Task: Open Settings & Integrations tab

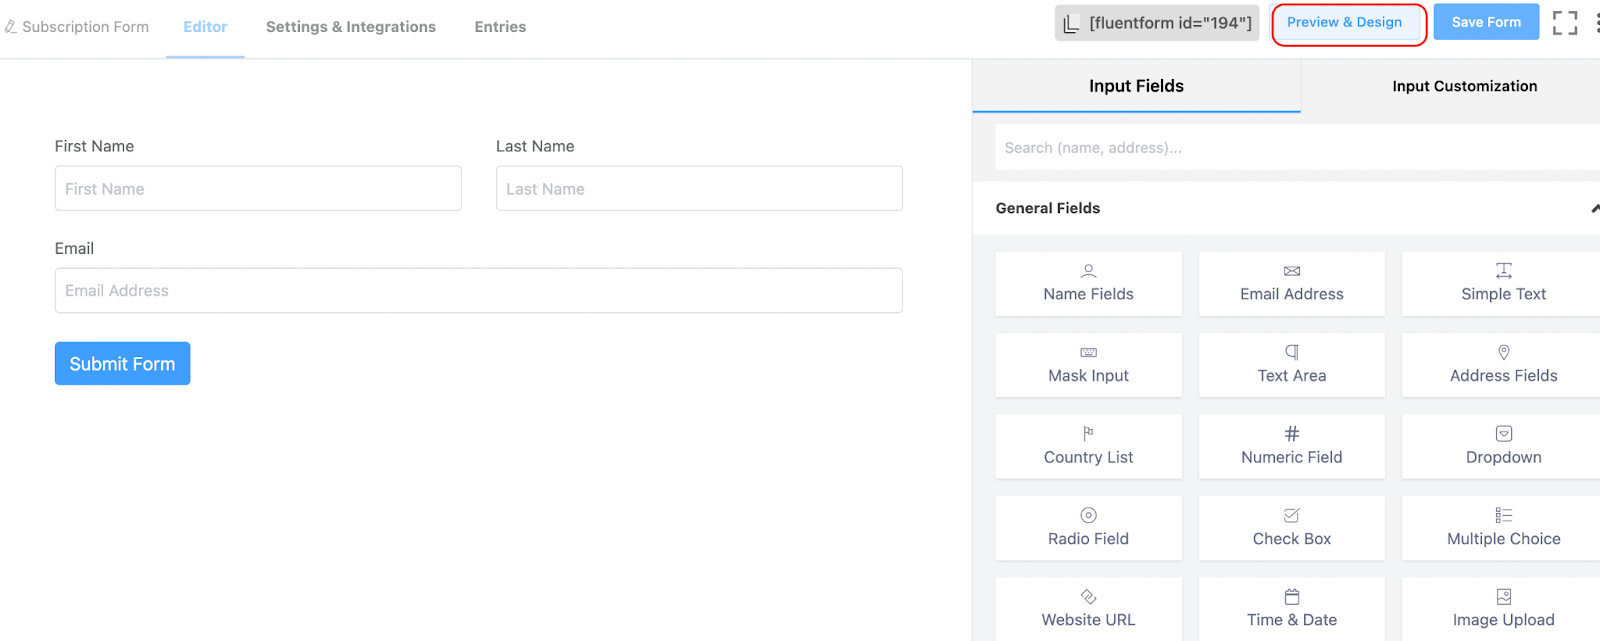Action: (x=350, y=27)
